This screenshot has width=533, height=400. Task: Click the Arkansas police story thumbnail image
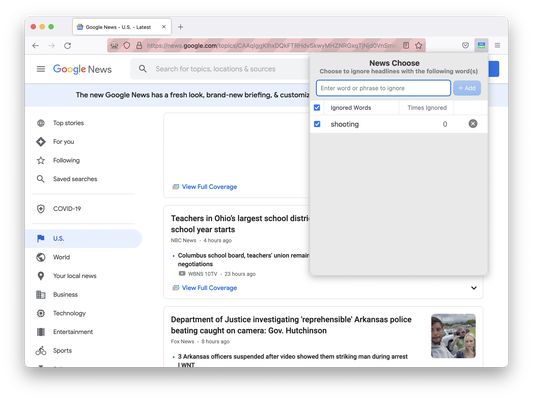point(453,336)
